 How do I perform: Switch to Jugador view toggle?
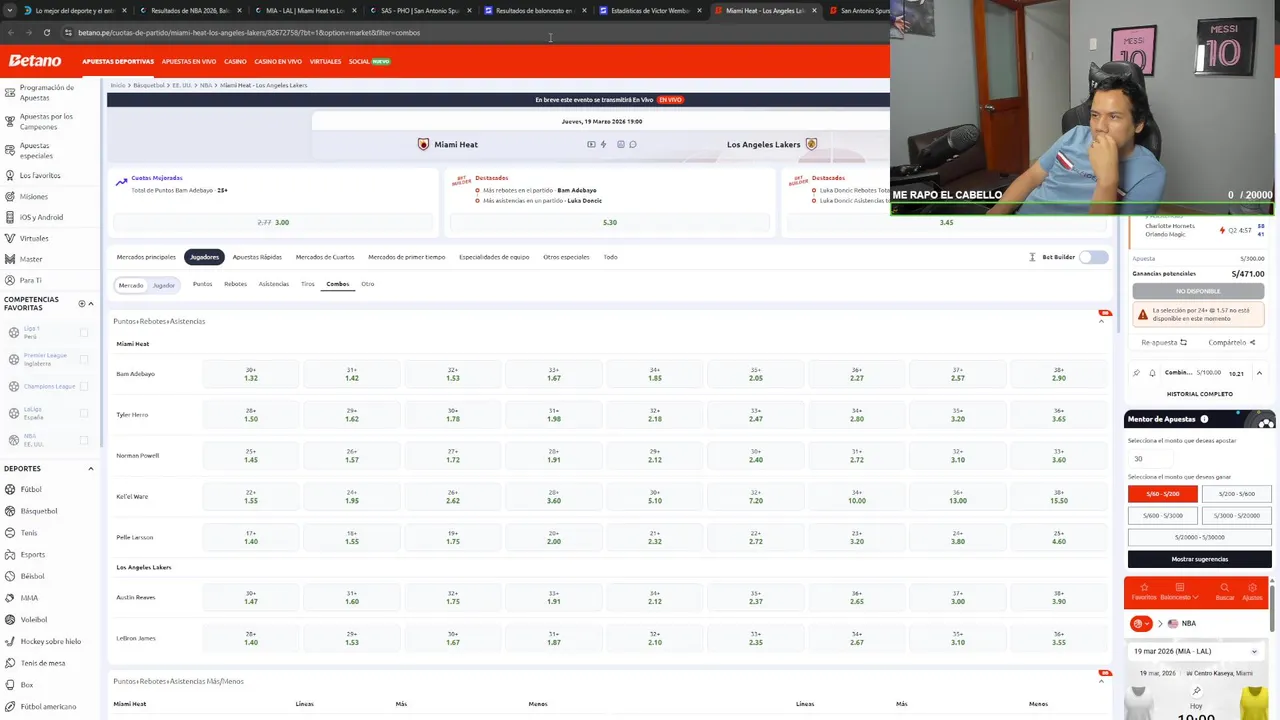click(x=164, y=285)
